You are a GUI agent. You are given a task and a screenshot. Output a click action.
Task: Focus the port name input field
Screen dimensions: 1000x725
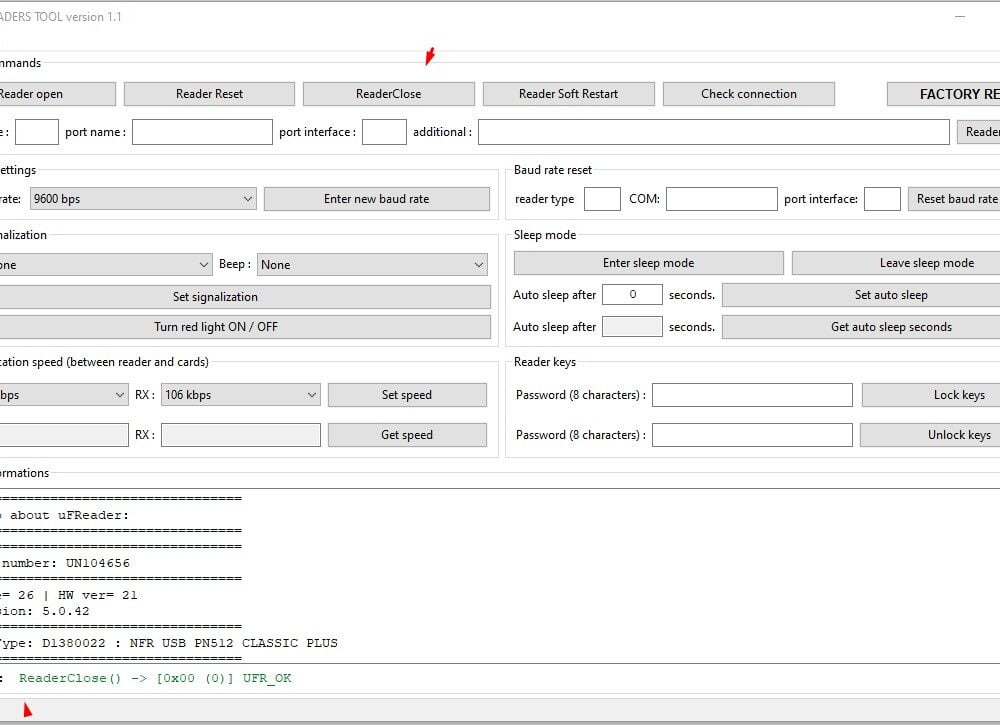202,132
